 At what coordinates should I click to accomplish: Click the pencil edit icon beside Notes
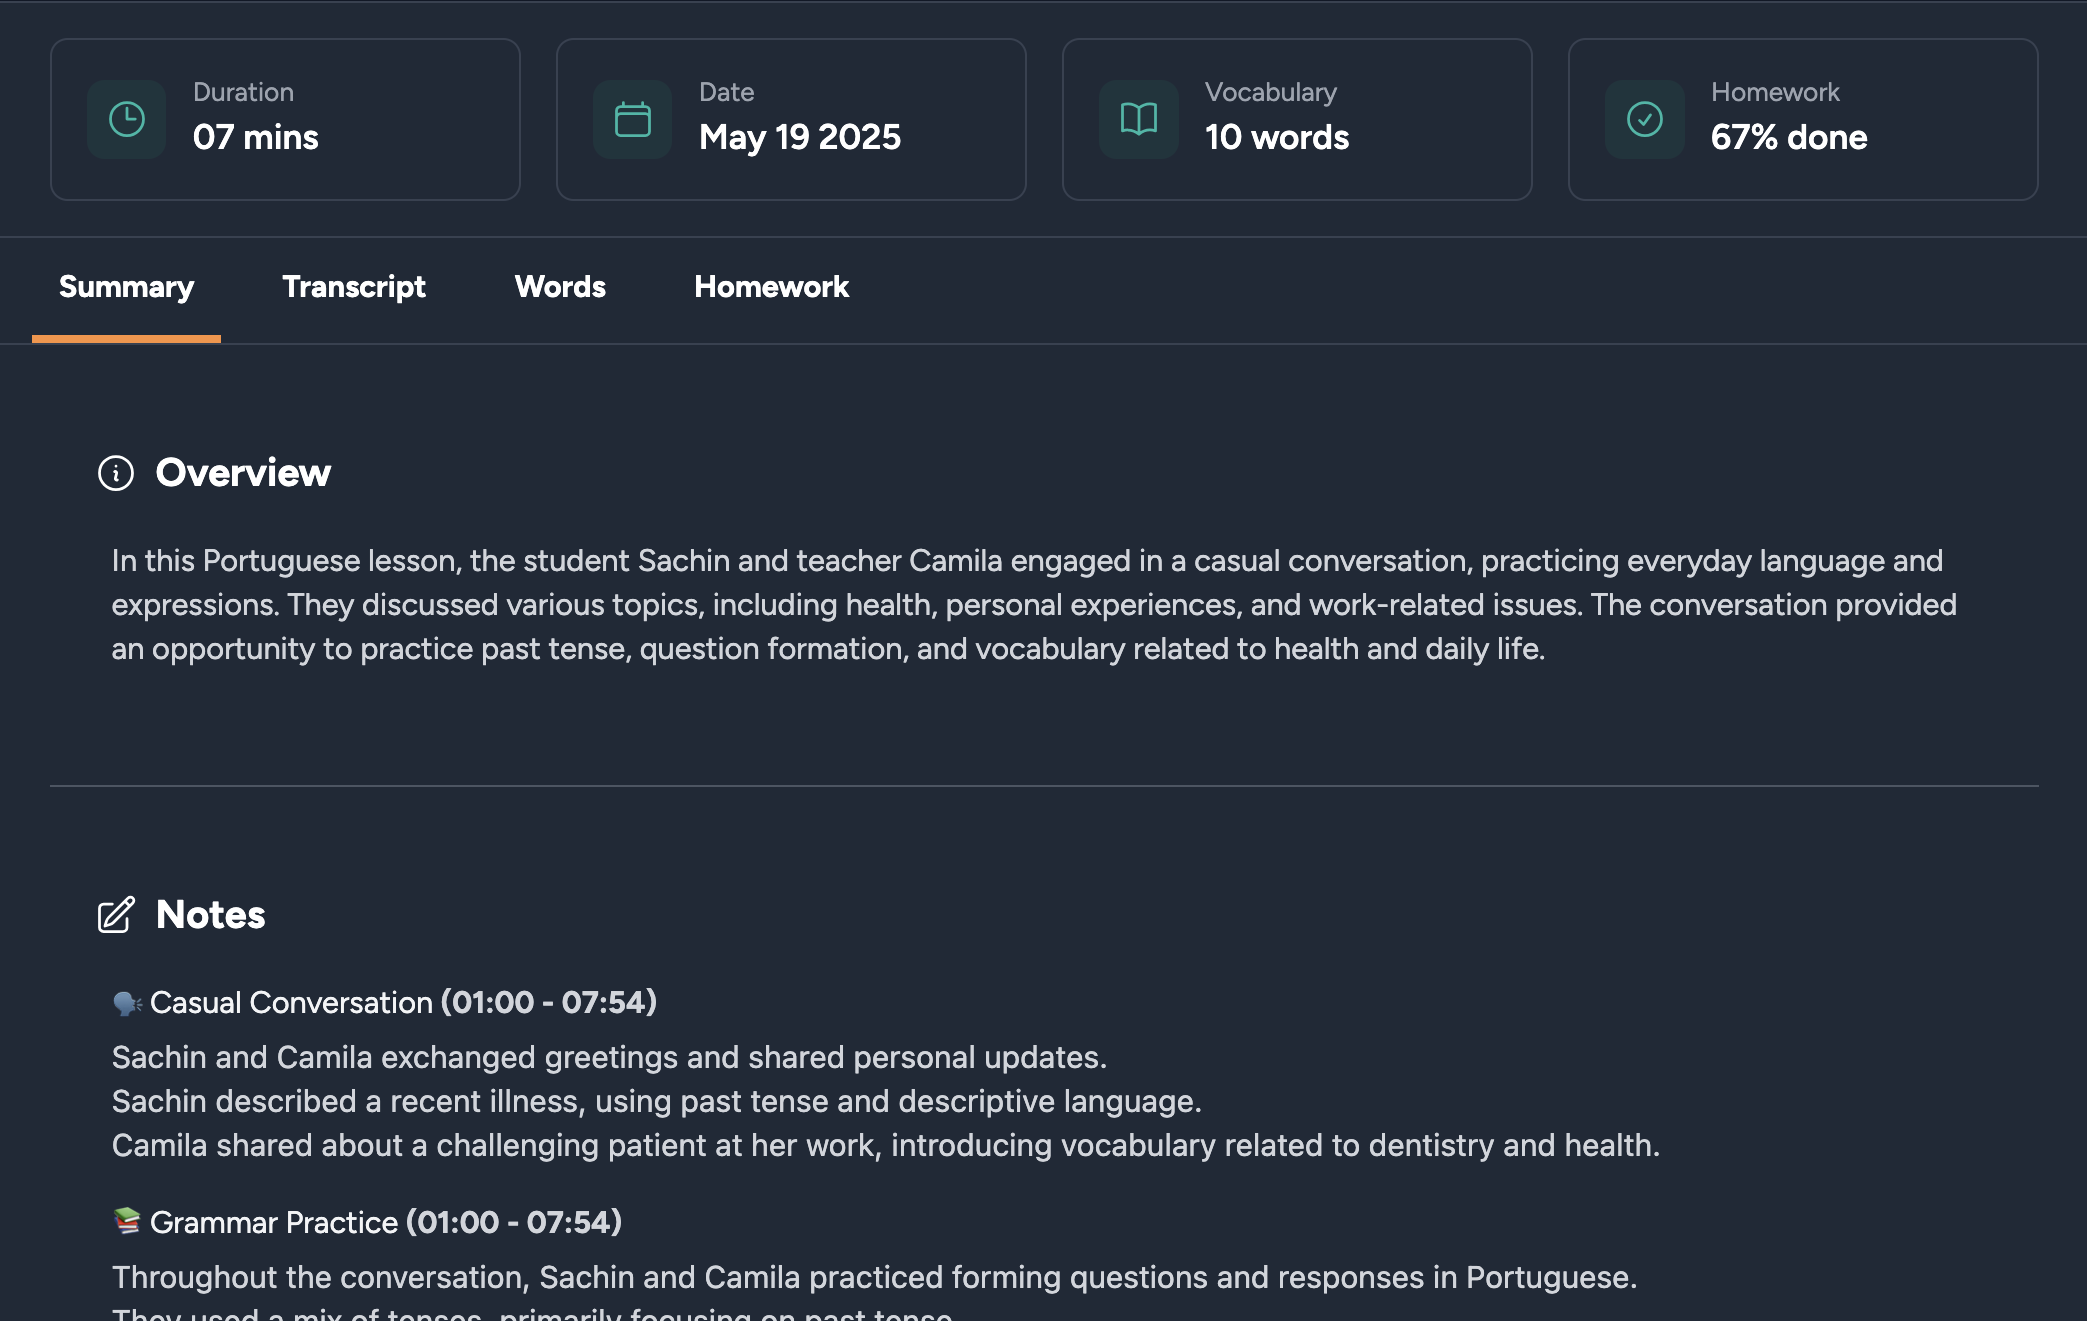click(x=116, y=915)
